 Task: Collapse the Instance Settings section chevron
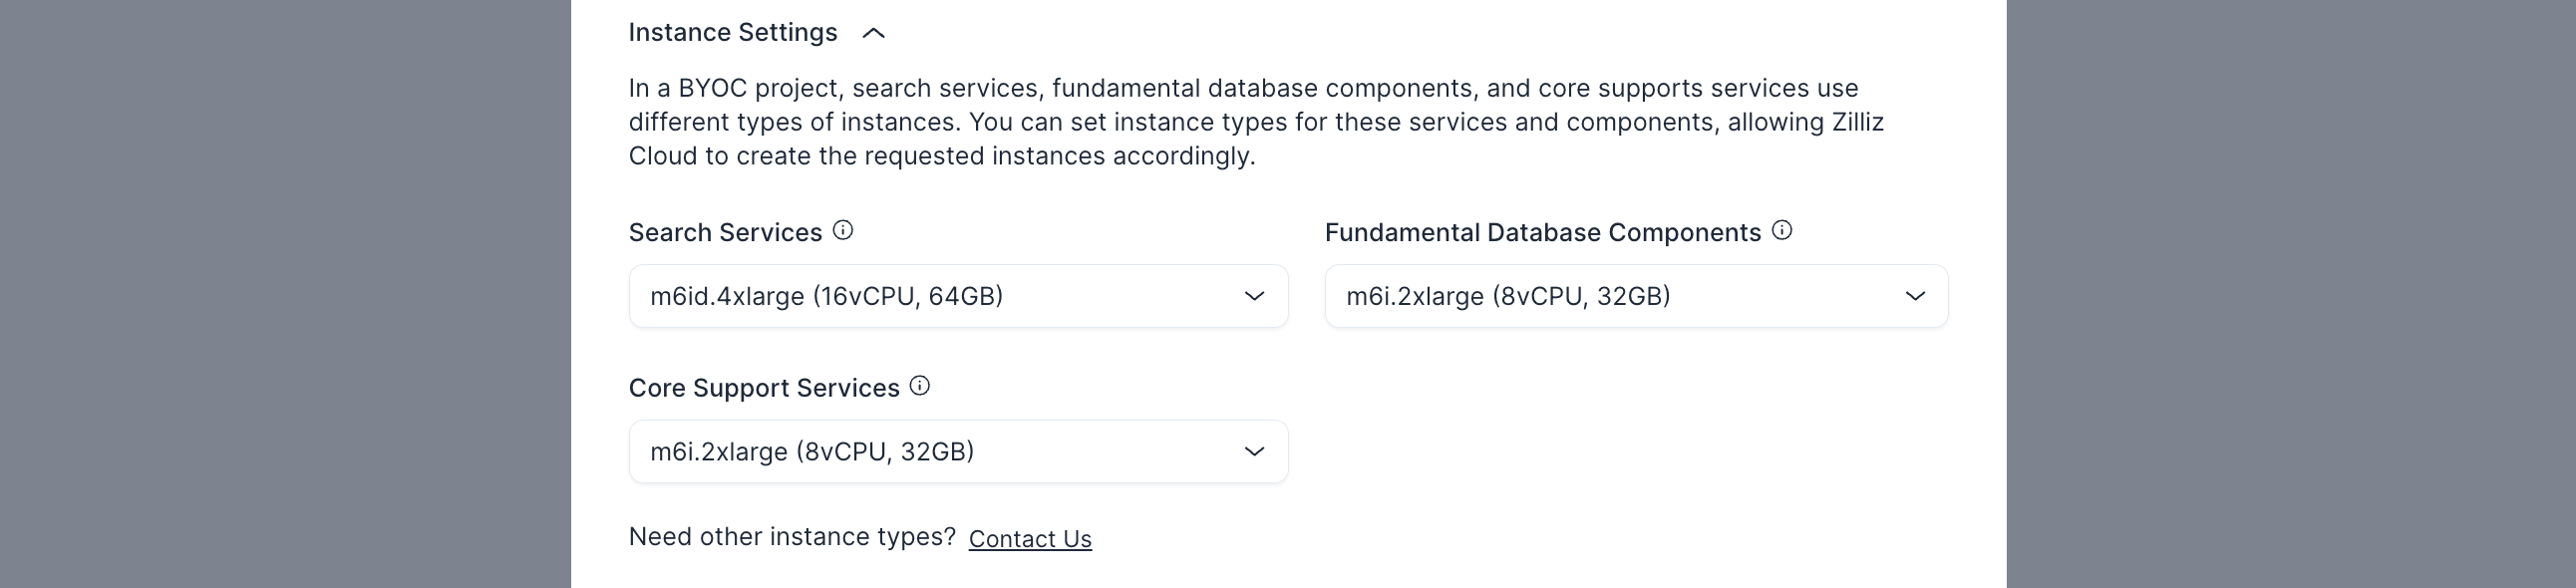point(873,33)
